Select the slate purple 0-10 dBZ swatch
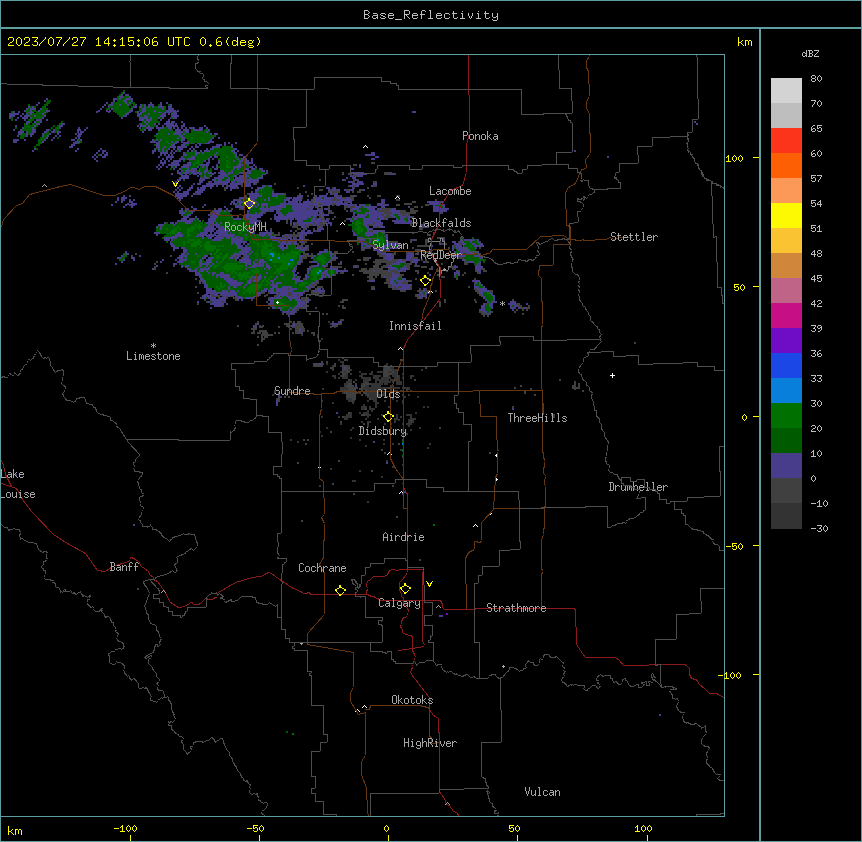Image resolution: width=862 pixels, height=842 pixels. (786, 466)
